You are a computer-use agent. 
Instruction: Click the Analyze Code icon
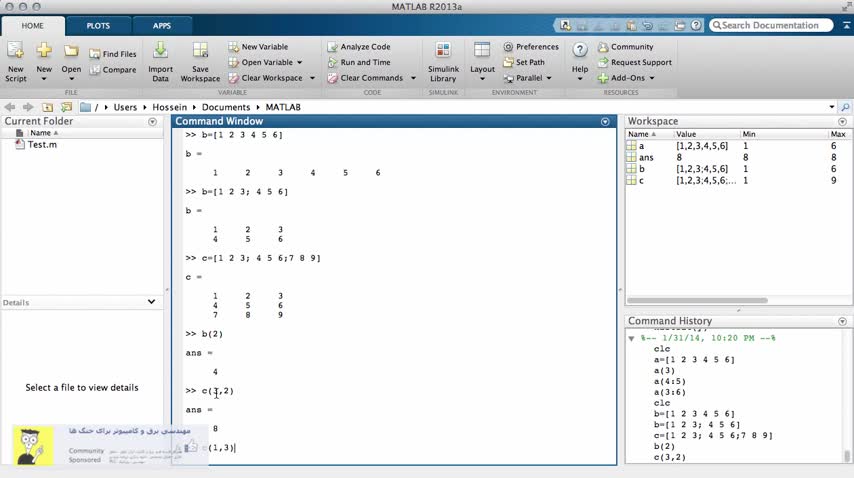point(333,47)
